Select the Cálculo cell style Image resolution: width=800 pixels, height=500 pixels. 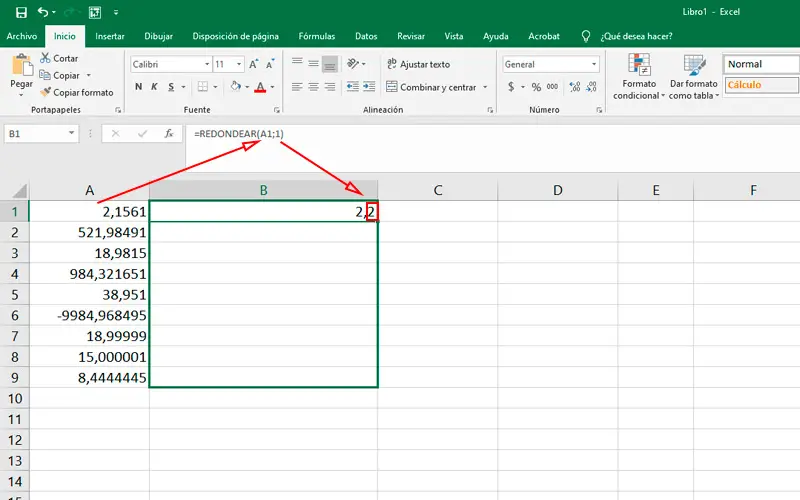tap(761, 85)
